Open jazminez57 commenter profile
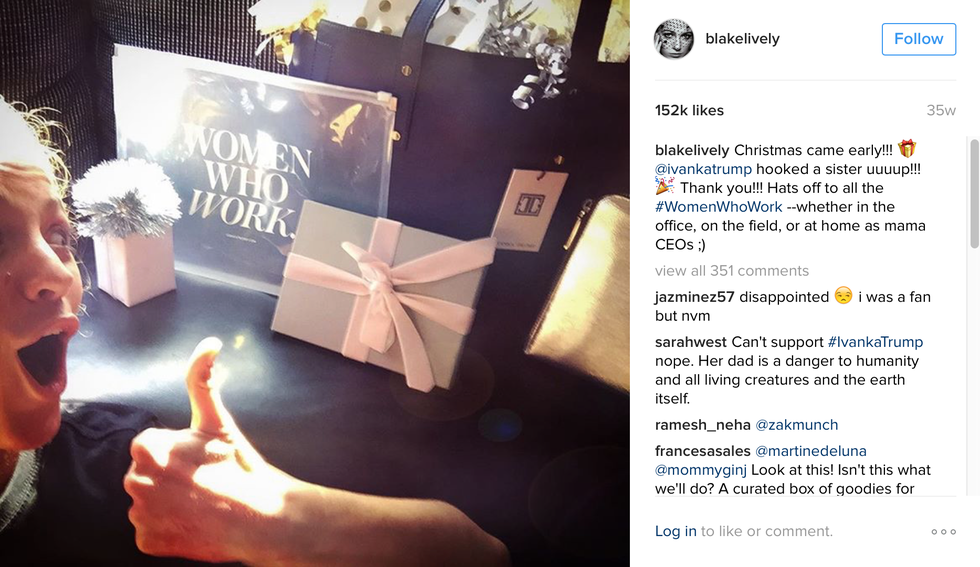Screen dimensions: 980x567 click(x=694, y=297)
